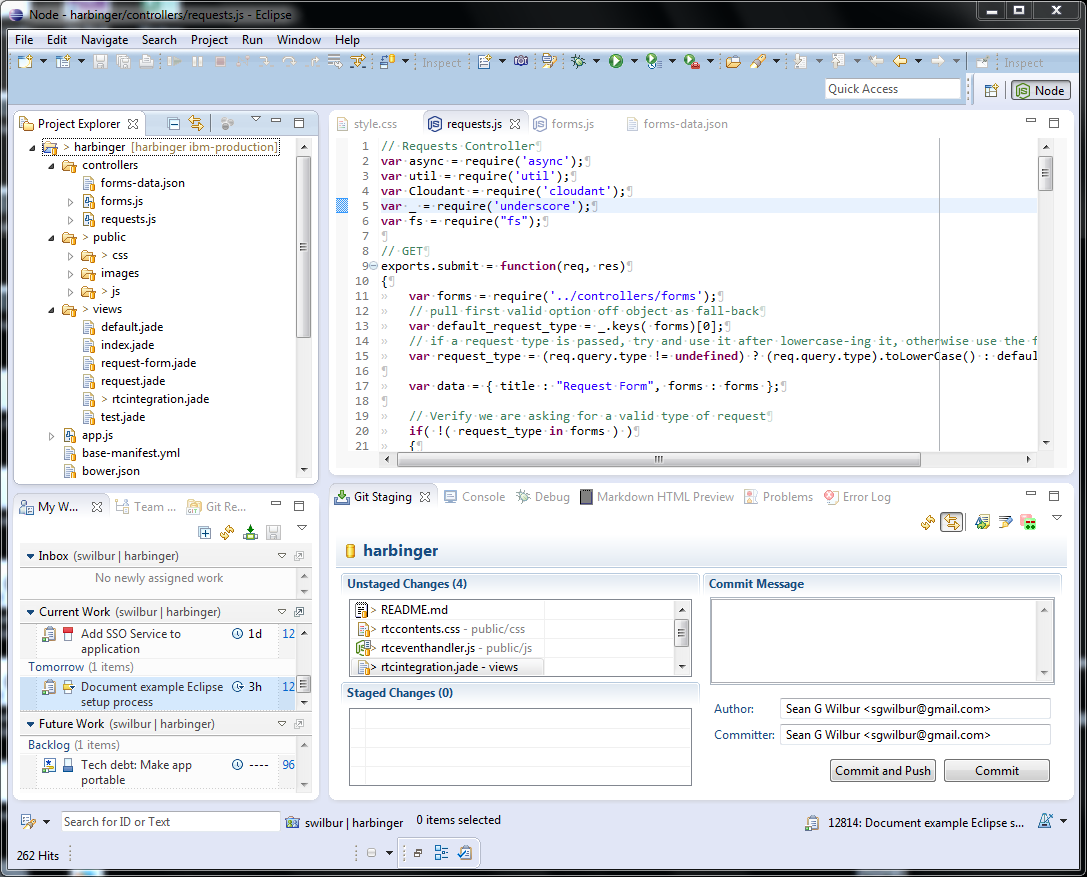This screenshot has height=877, width=1087.
Task: Collapse the Current Work section
Action: coord(31,612)
